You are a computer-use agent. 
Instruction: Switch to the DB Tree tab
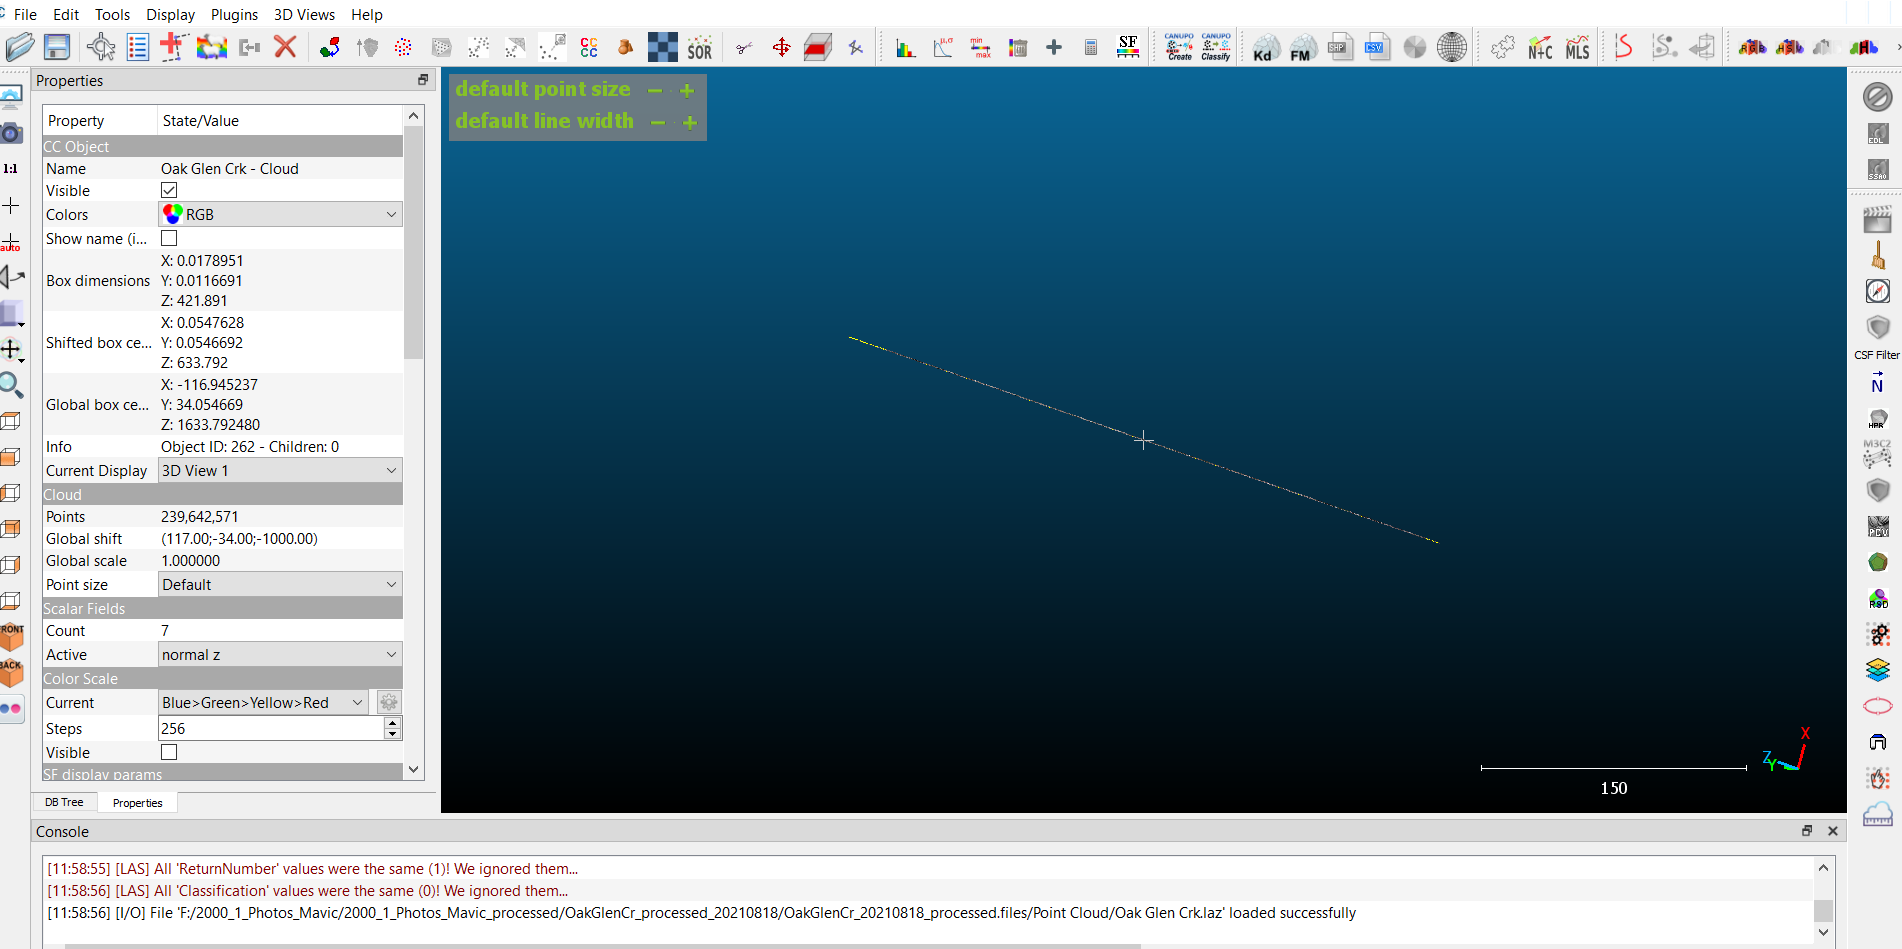click(x=64, y=802)
